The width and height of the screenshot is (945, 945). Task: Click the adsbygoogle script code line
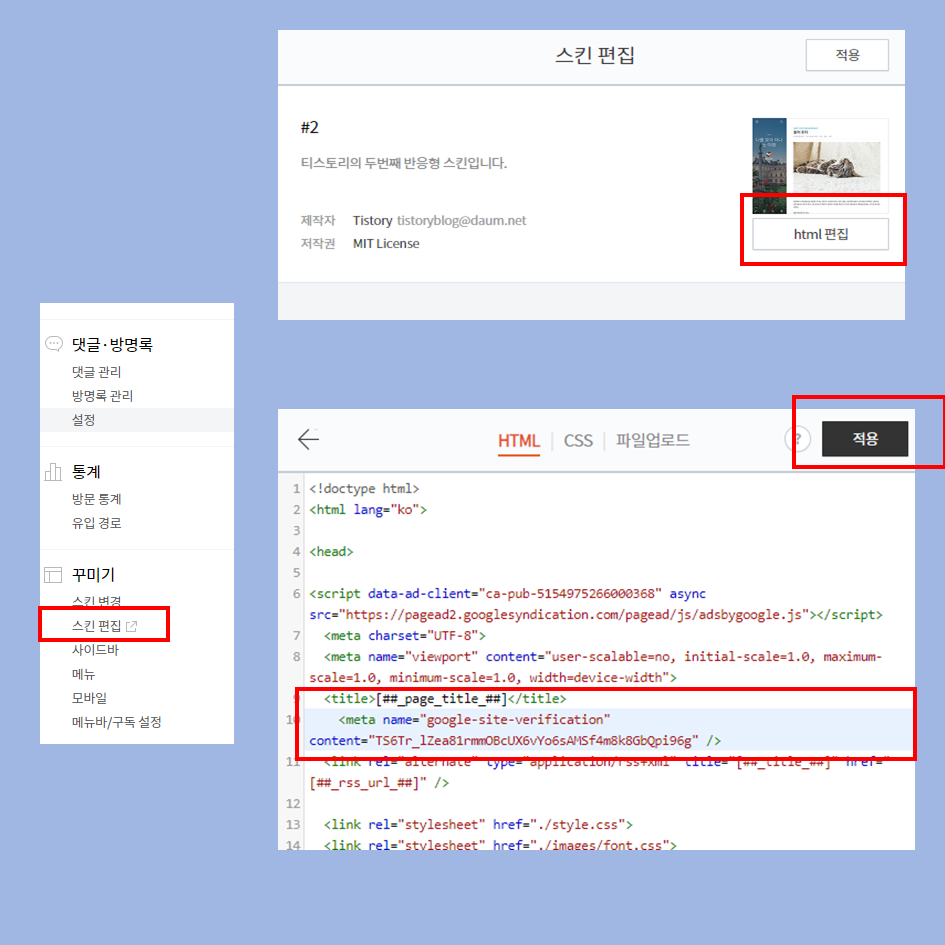point(595,604)
